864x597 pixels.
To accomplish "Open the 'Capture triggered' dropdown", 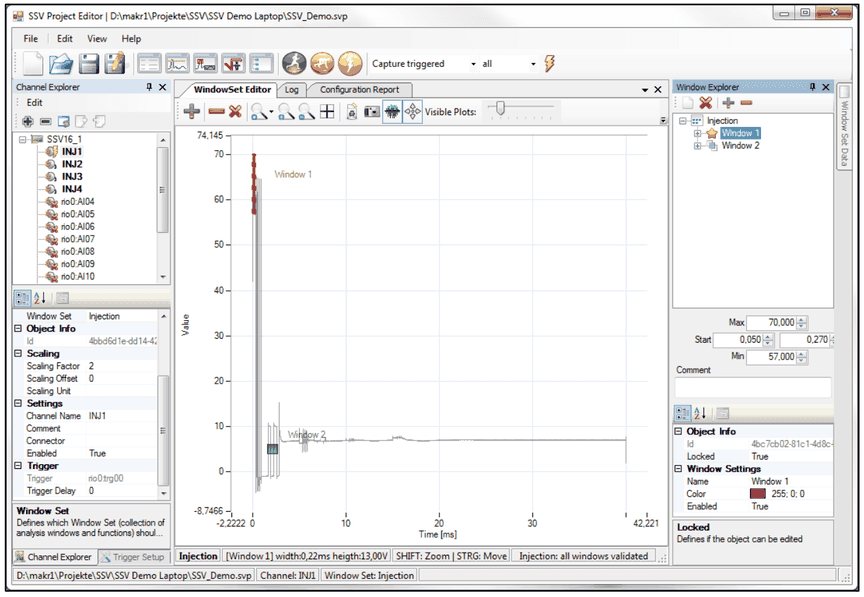I will click(473, 64).
